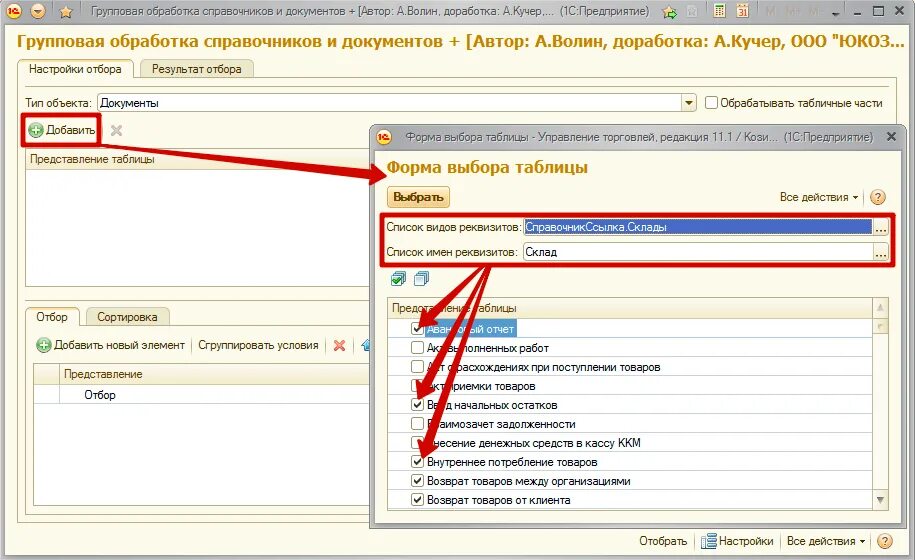Viewport: 915px width, 560px height.
Task: Open the calculator icon in title bar
Action: click(x=720, y=10)
